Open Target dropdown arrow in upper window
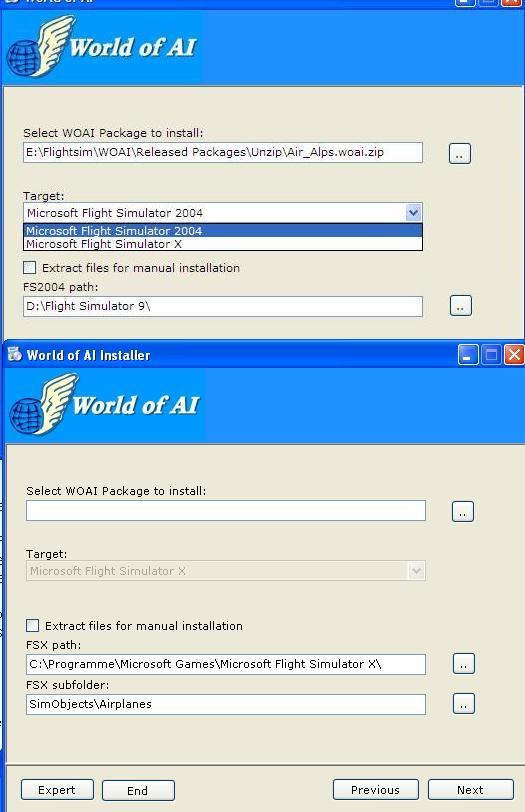525x812 pixels. pos(413,212)
